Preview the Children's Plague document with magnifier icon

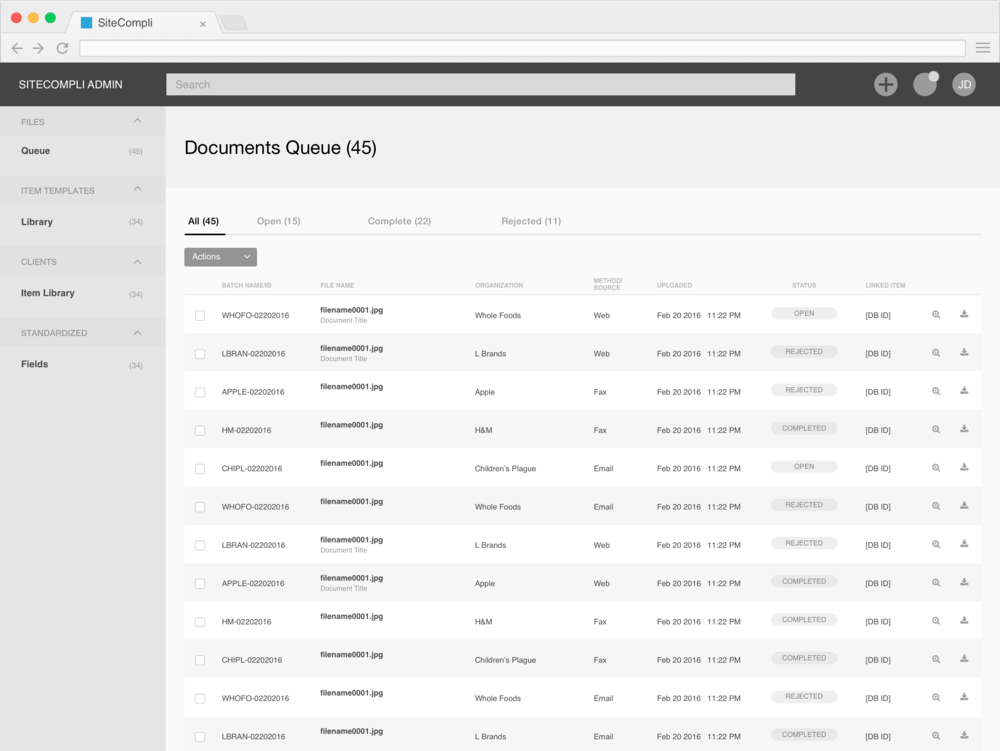coord(936,467)
